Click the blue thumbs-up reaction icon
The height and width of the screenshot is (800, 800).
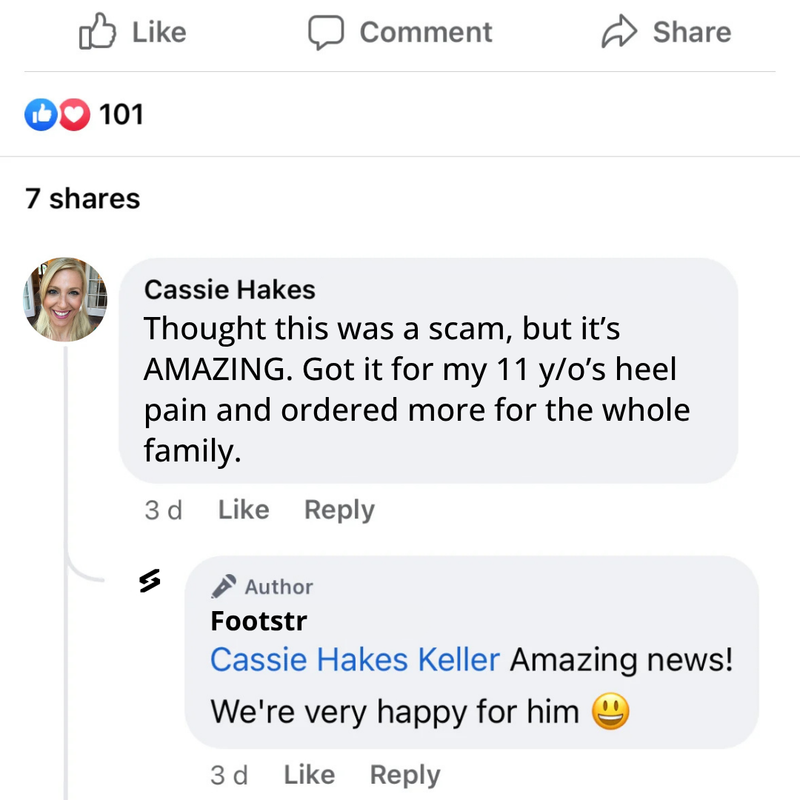(38, 115)
